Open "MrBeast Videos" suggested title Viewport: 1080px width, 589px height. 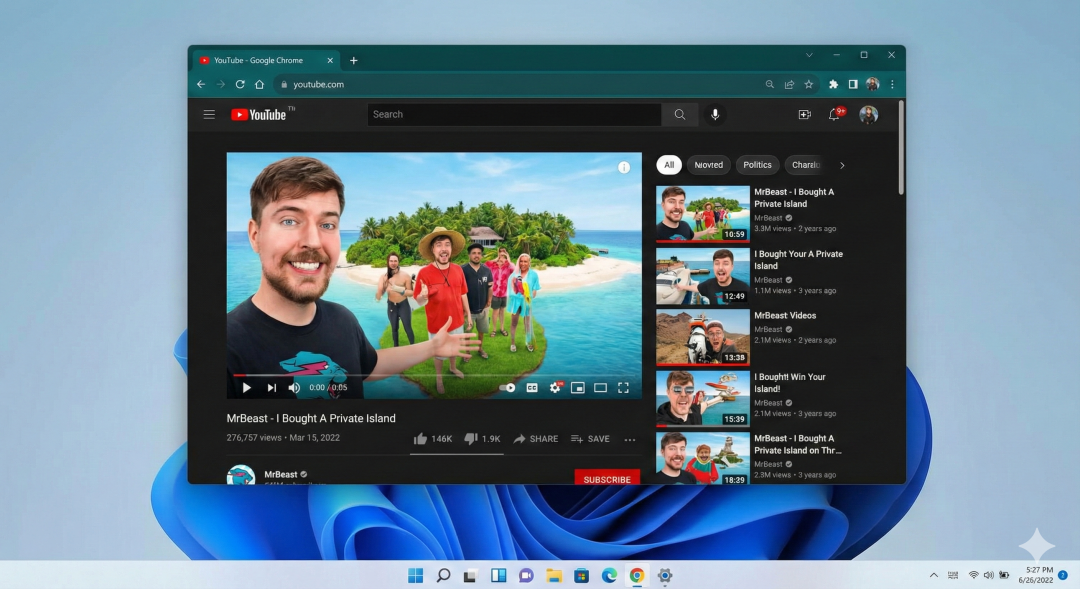click(x=785, y=316)
